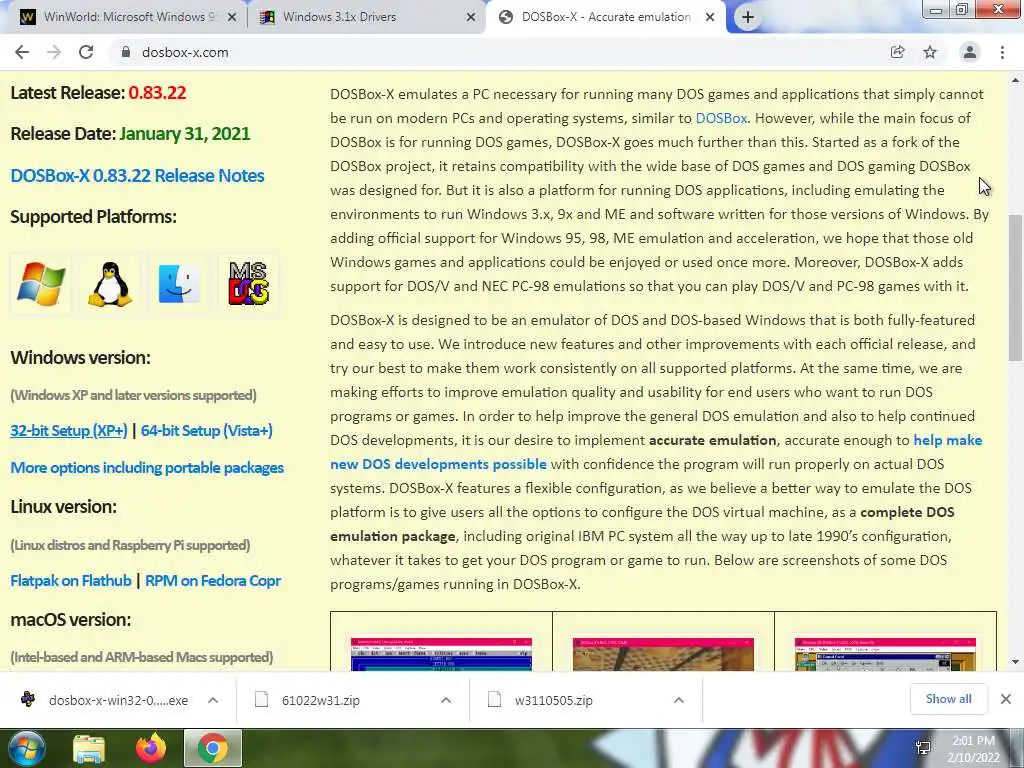Close the Windows 3.1x Drivers tab
Image resolution: width=1024 pixels, height=768 pixels.
(471, 18)
